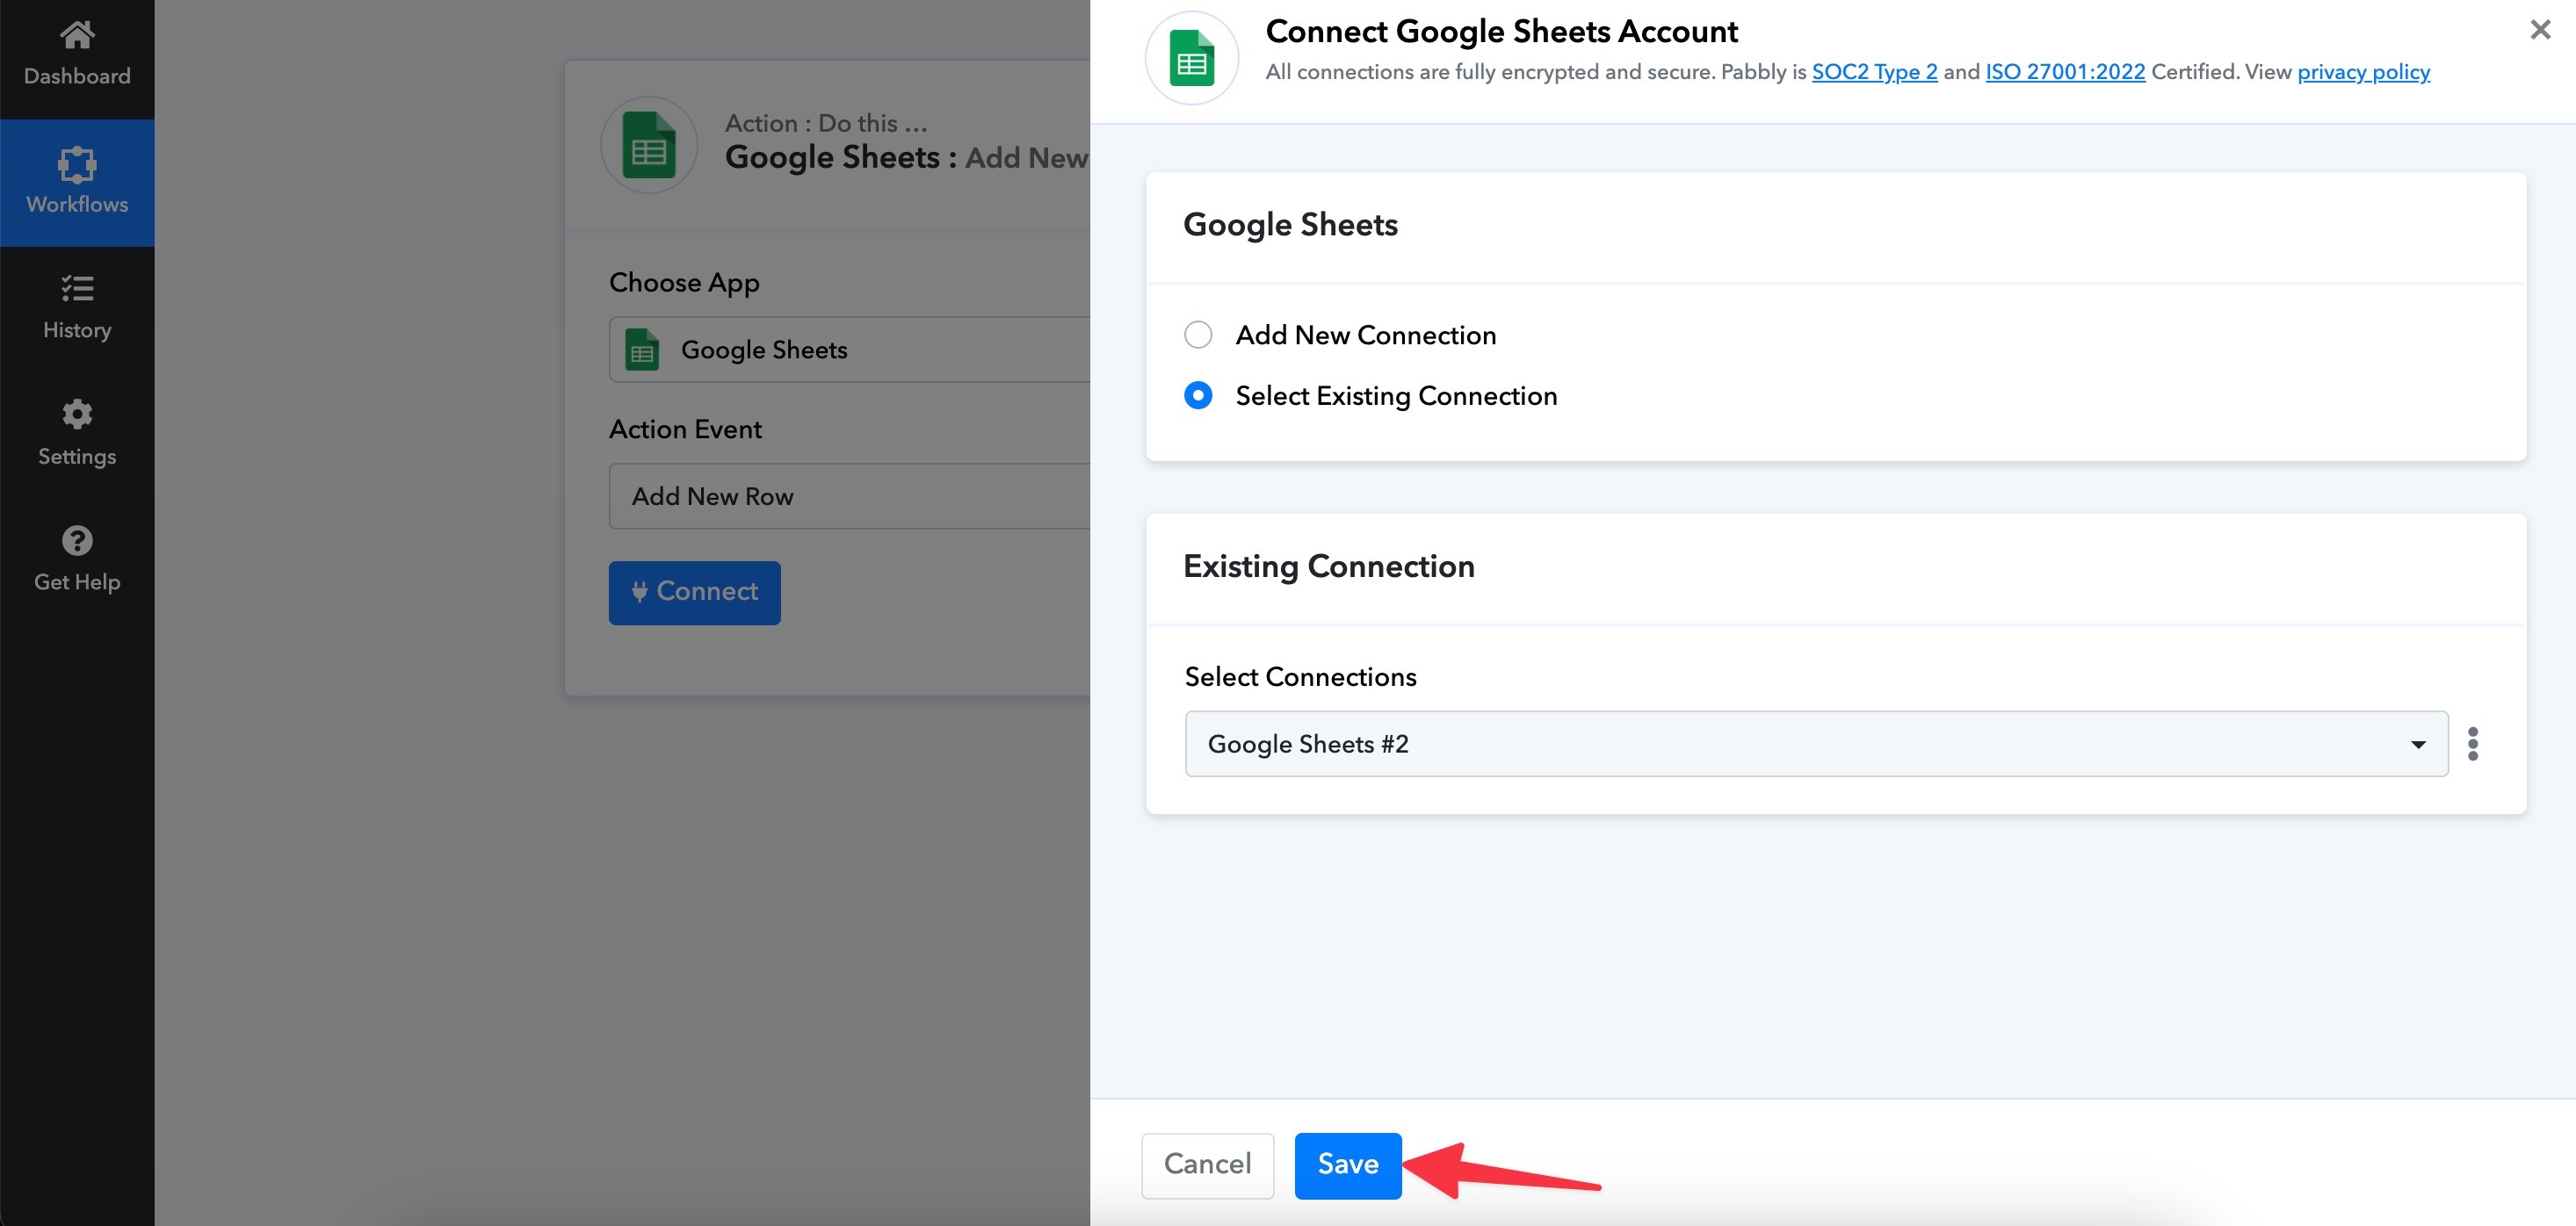Click Google Sheets icon in action step header

coord(648,146)
